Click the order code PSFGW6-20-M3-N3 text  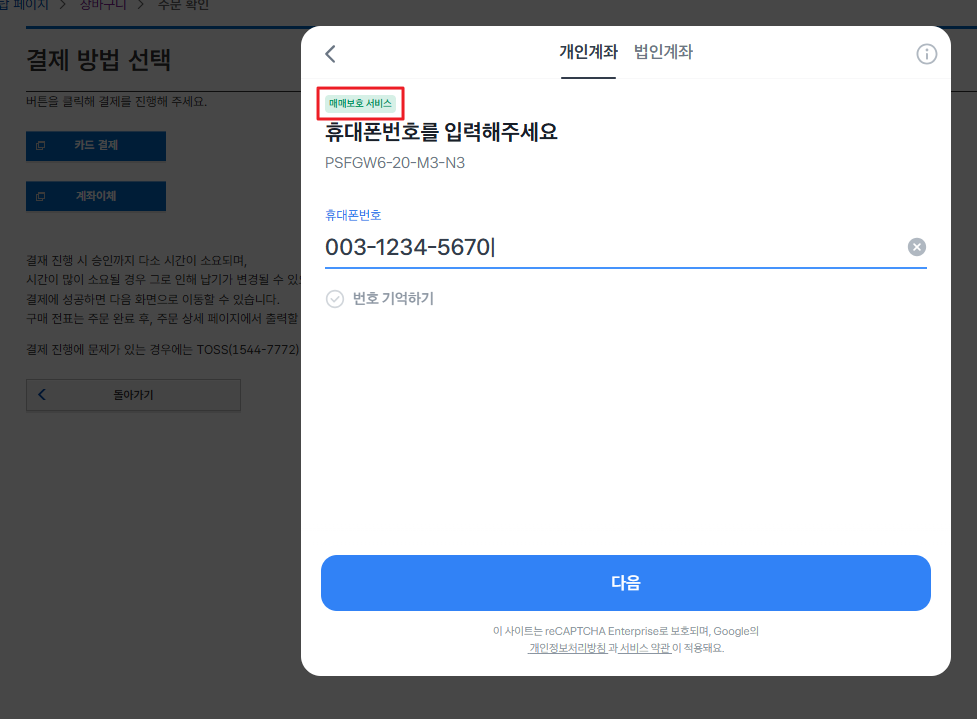click(395, 163)
